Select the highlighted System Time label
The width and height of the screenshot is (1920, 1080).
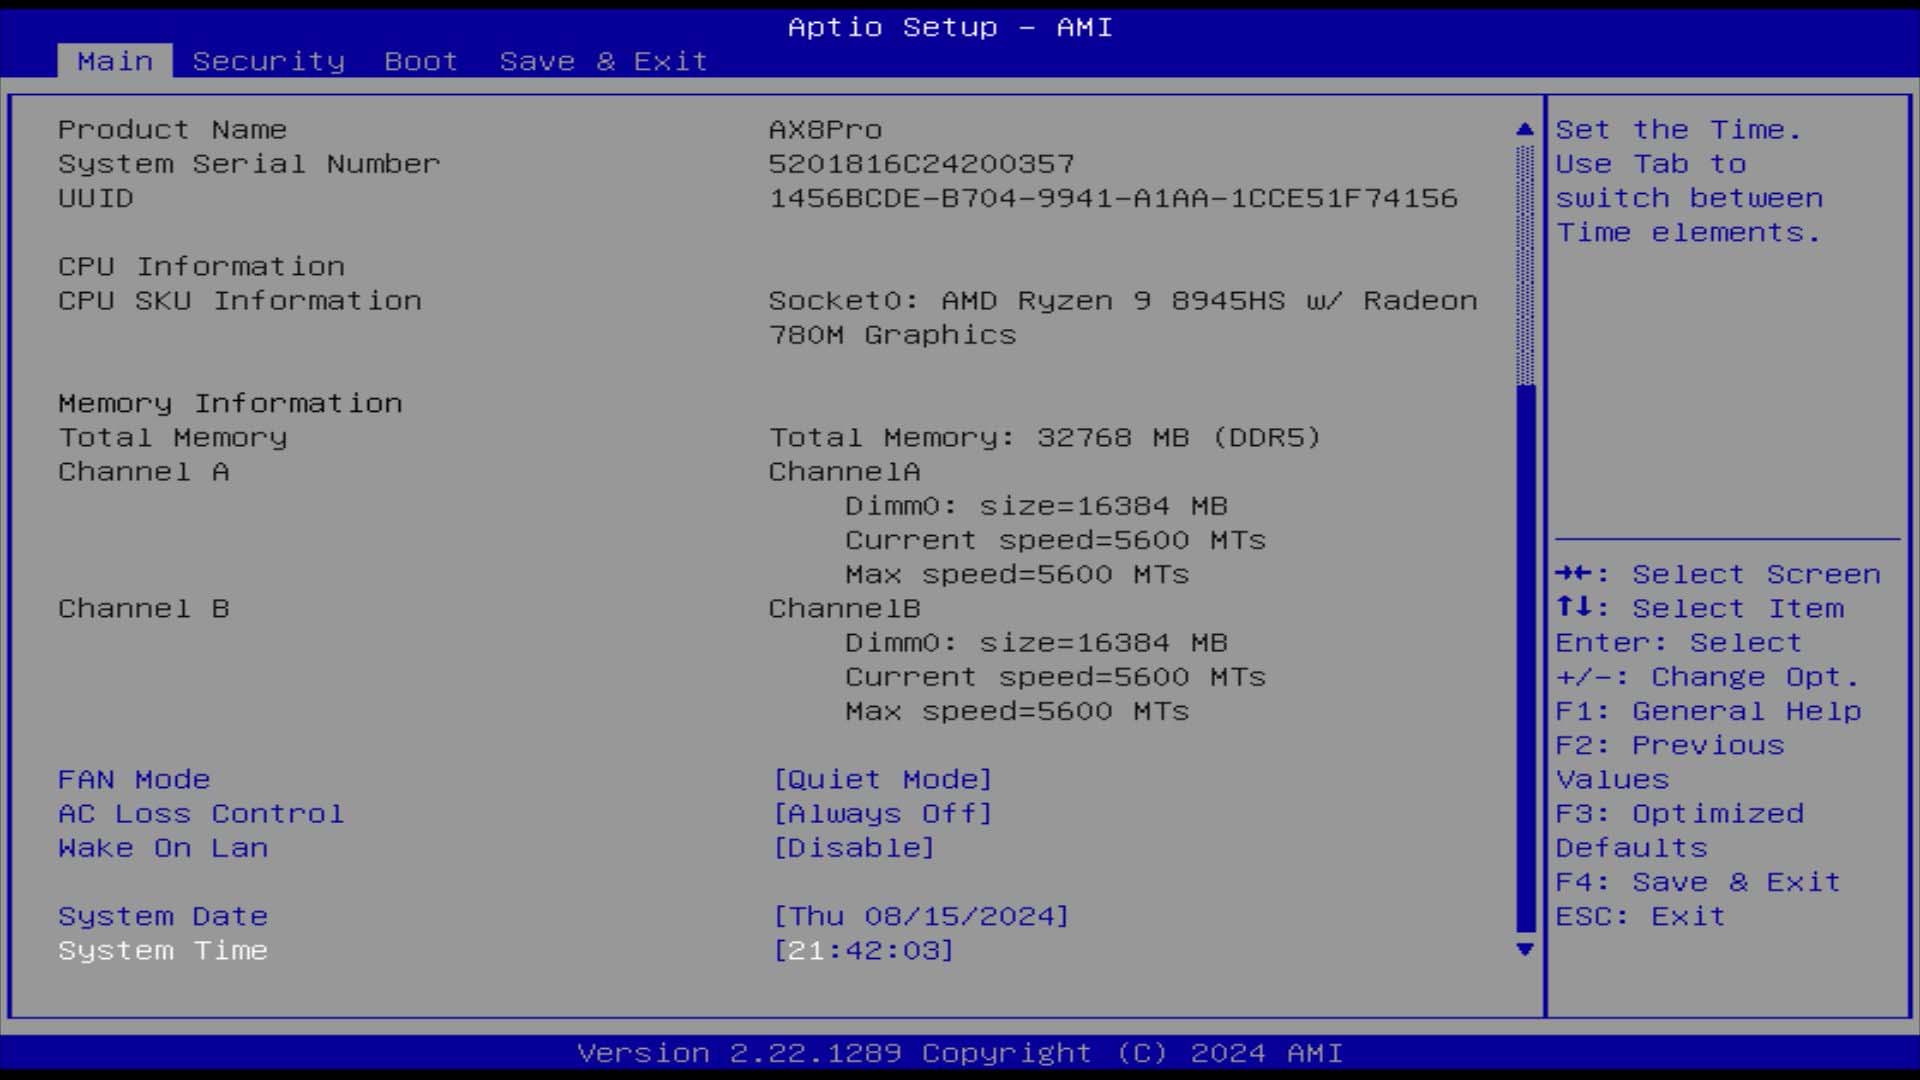pyautogui.click(x=163, y=950)
